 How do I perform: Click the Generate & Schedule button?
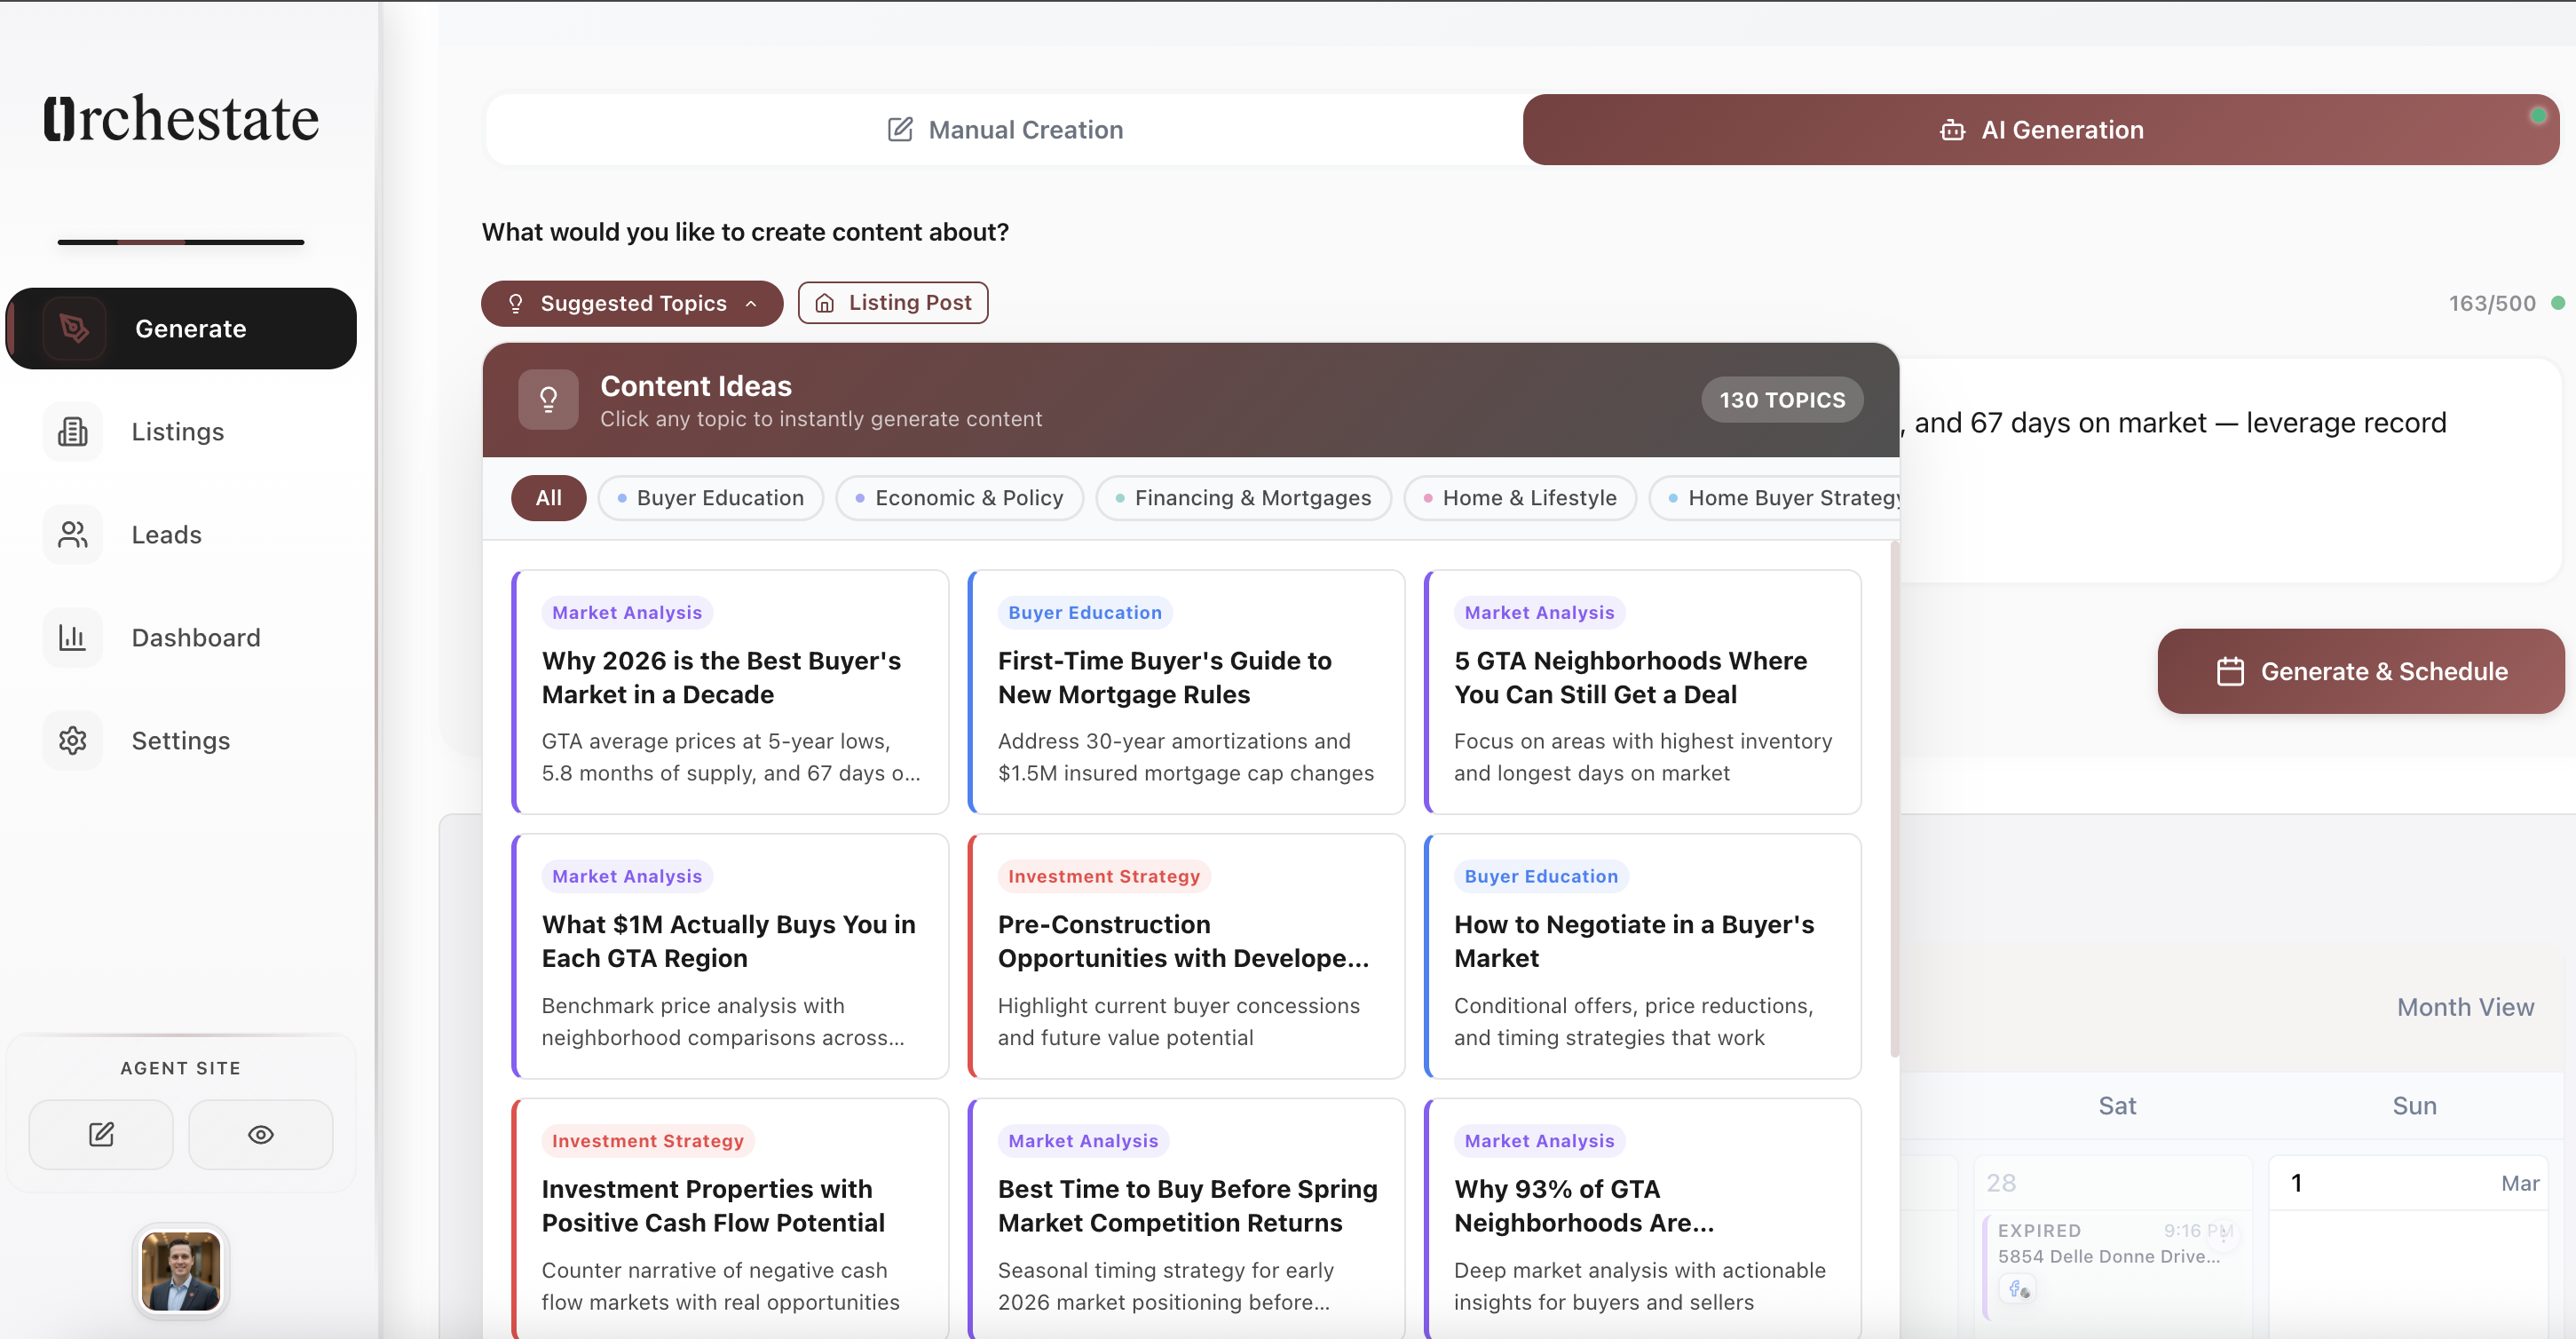[x=2360, y=671]
